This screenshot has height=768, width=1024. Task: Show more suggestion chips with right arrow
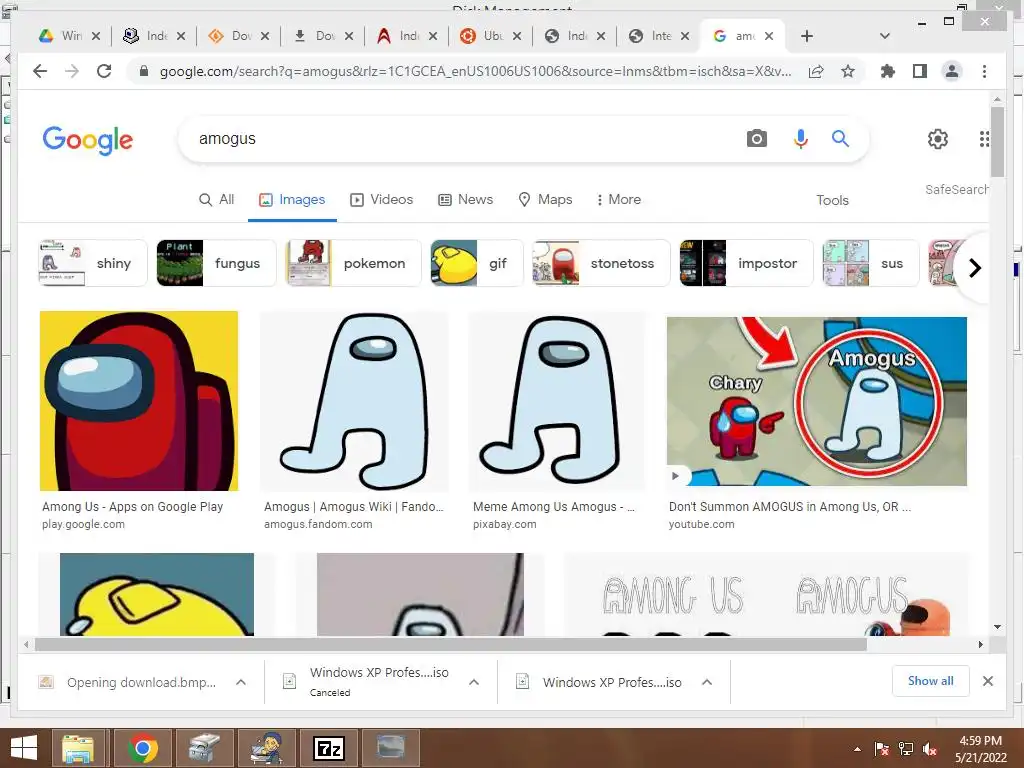[x=974, y=268]
